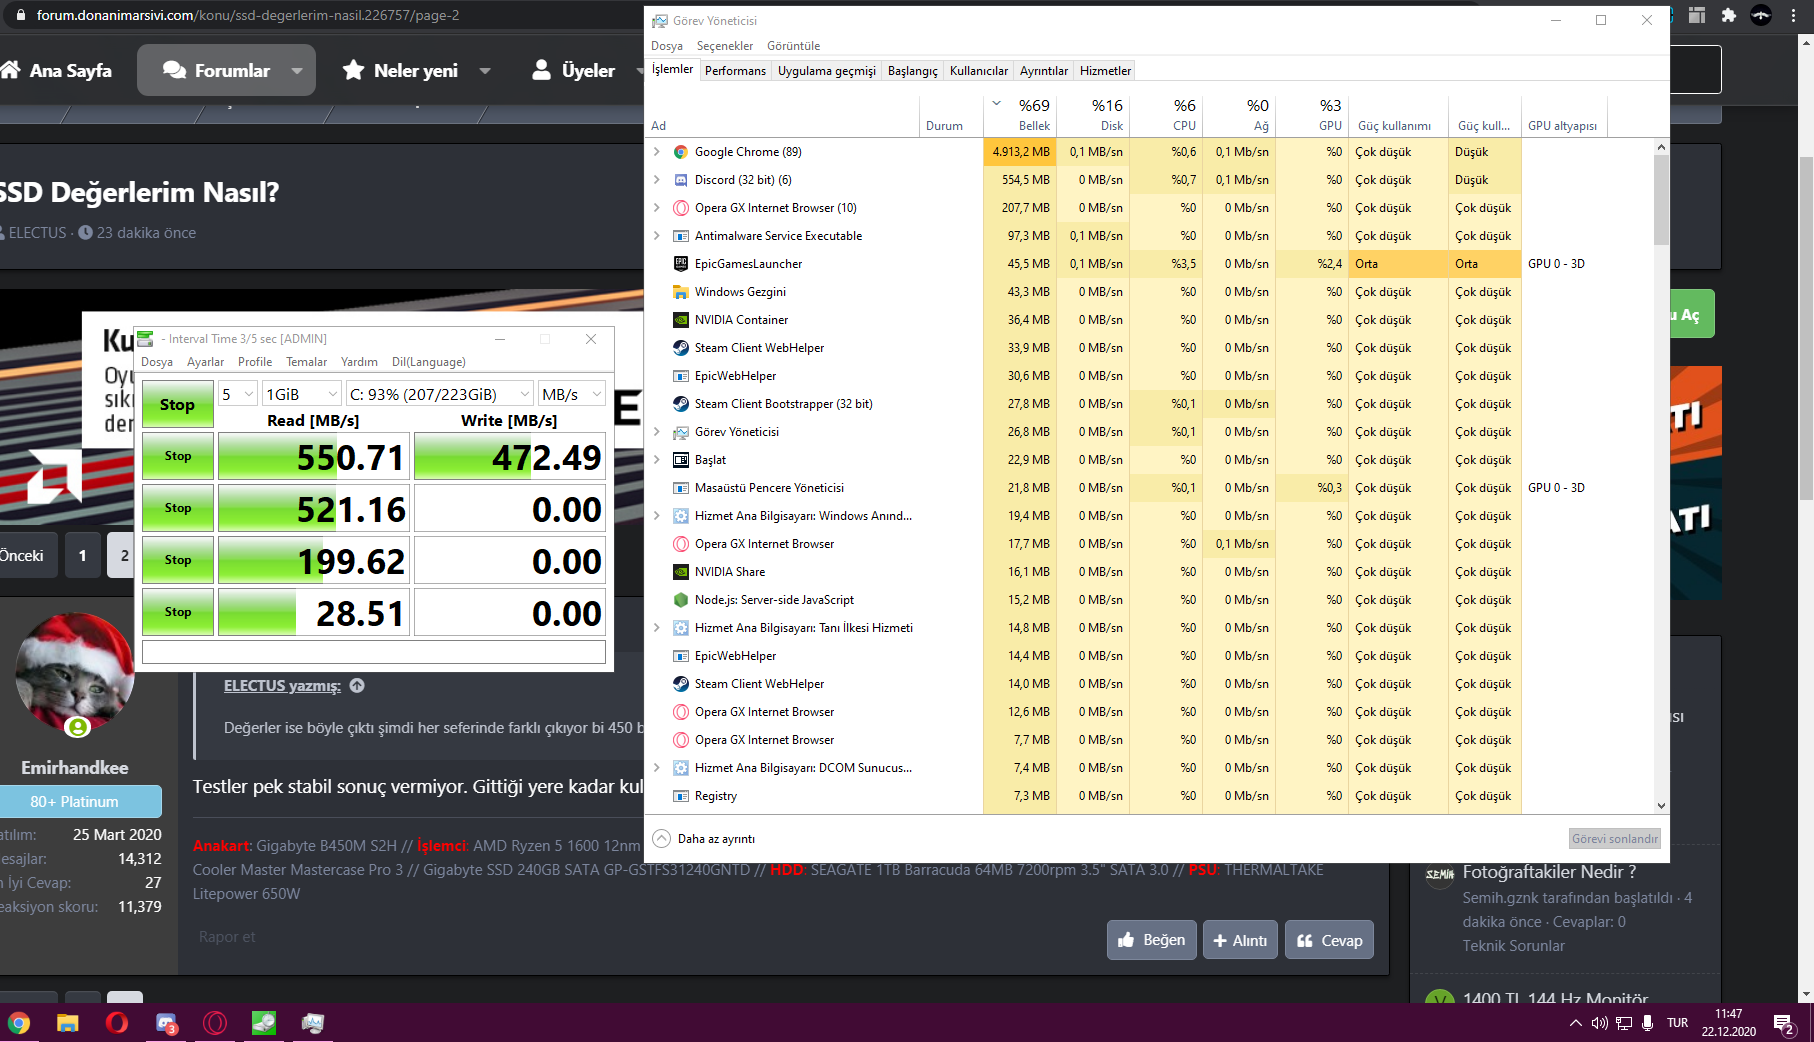
Task: Switch to the Ayrıntılar tab
Action: [x=1044, y=71]
